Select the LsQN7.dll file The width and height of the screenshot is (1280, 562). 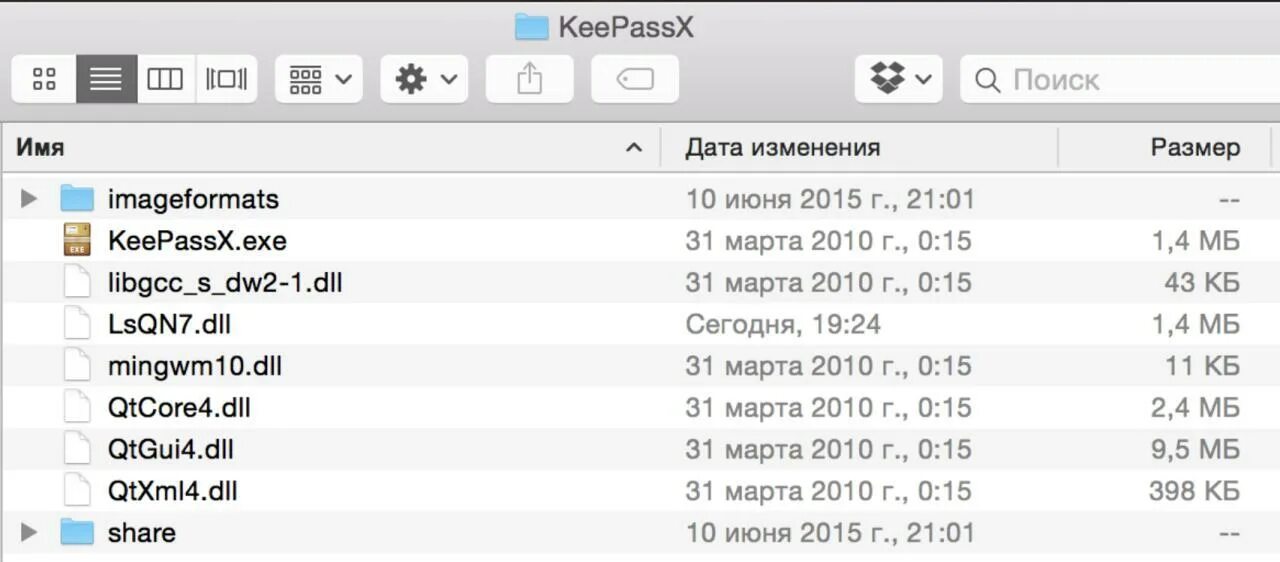(170, 324)
